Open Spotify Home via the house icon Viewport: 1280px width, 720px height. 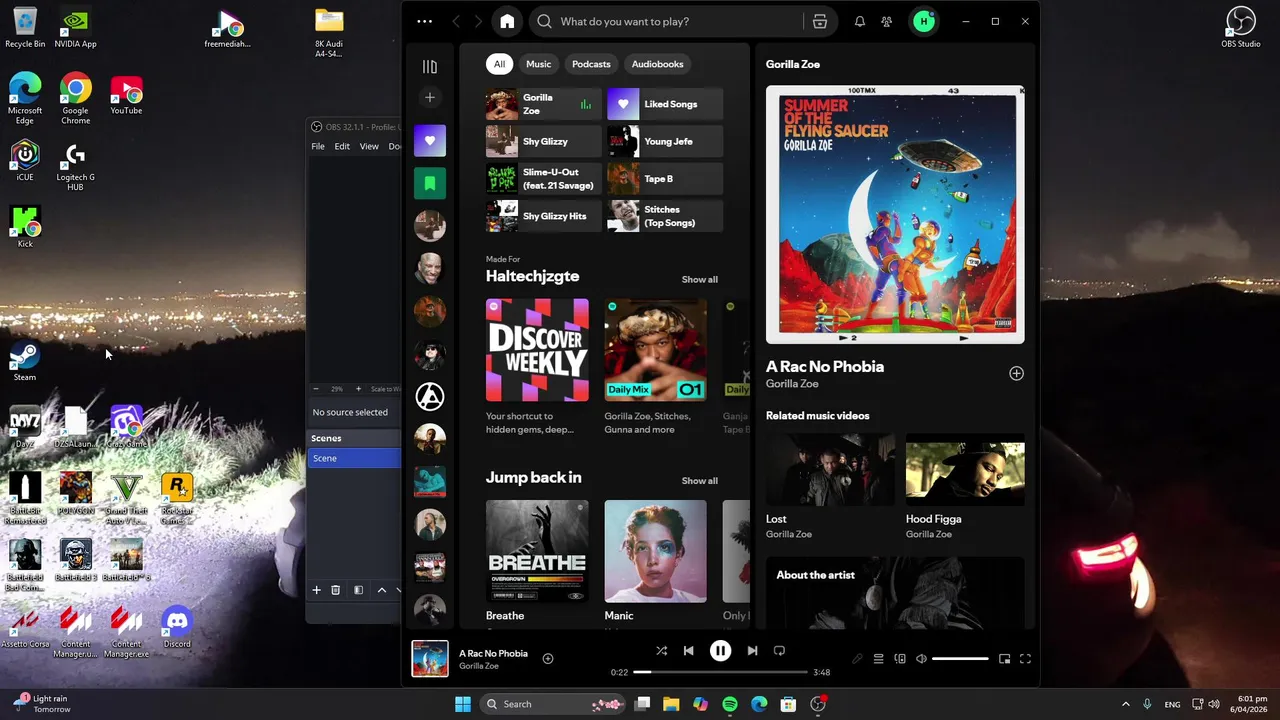(507, 21)
